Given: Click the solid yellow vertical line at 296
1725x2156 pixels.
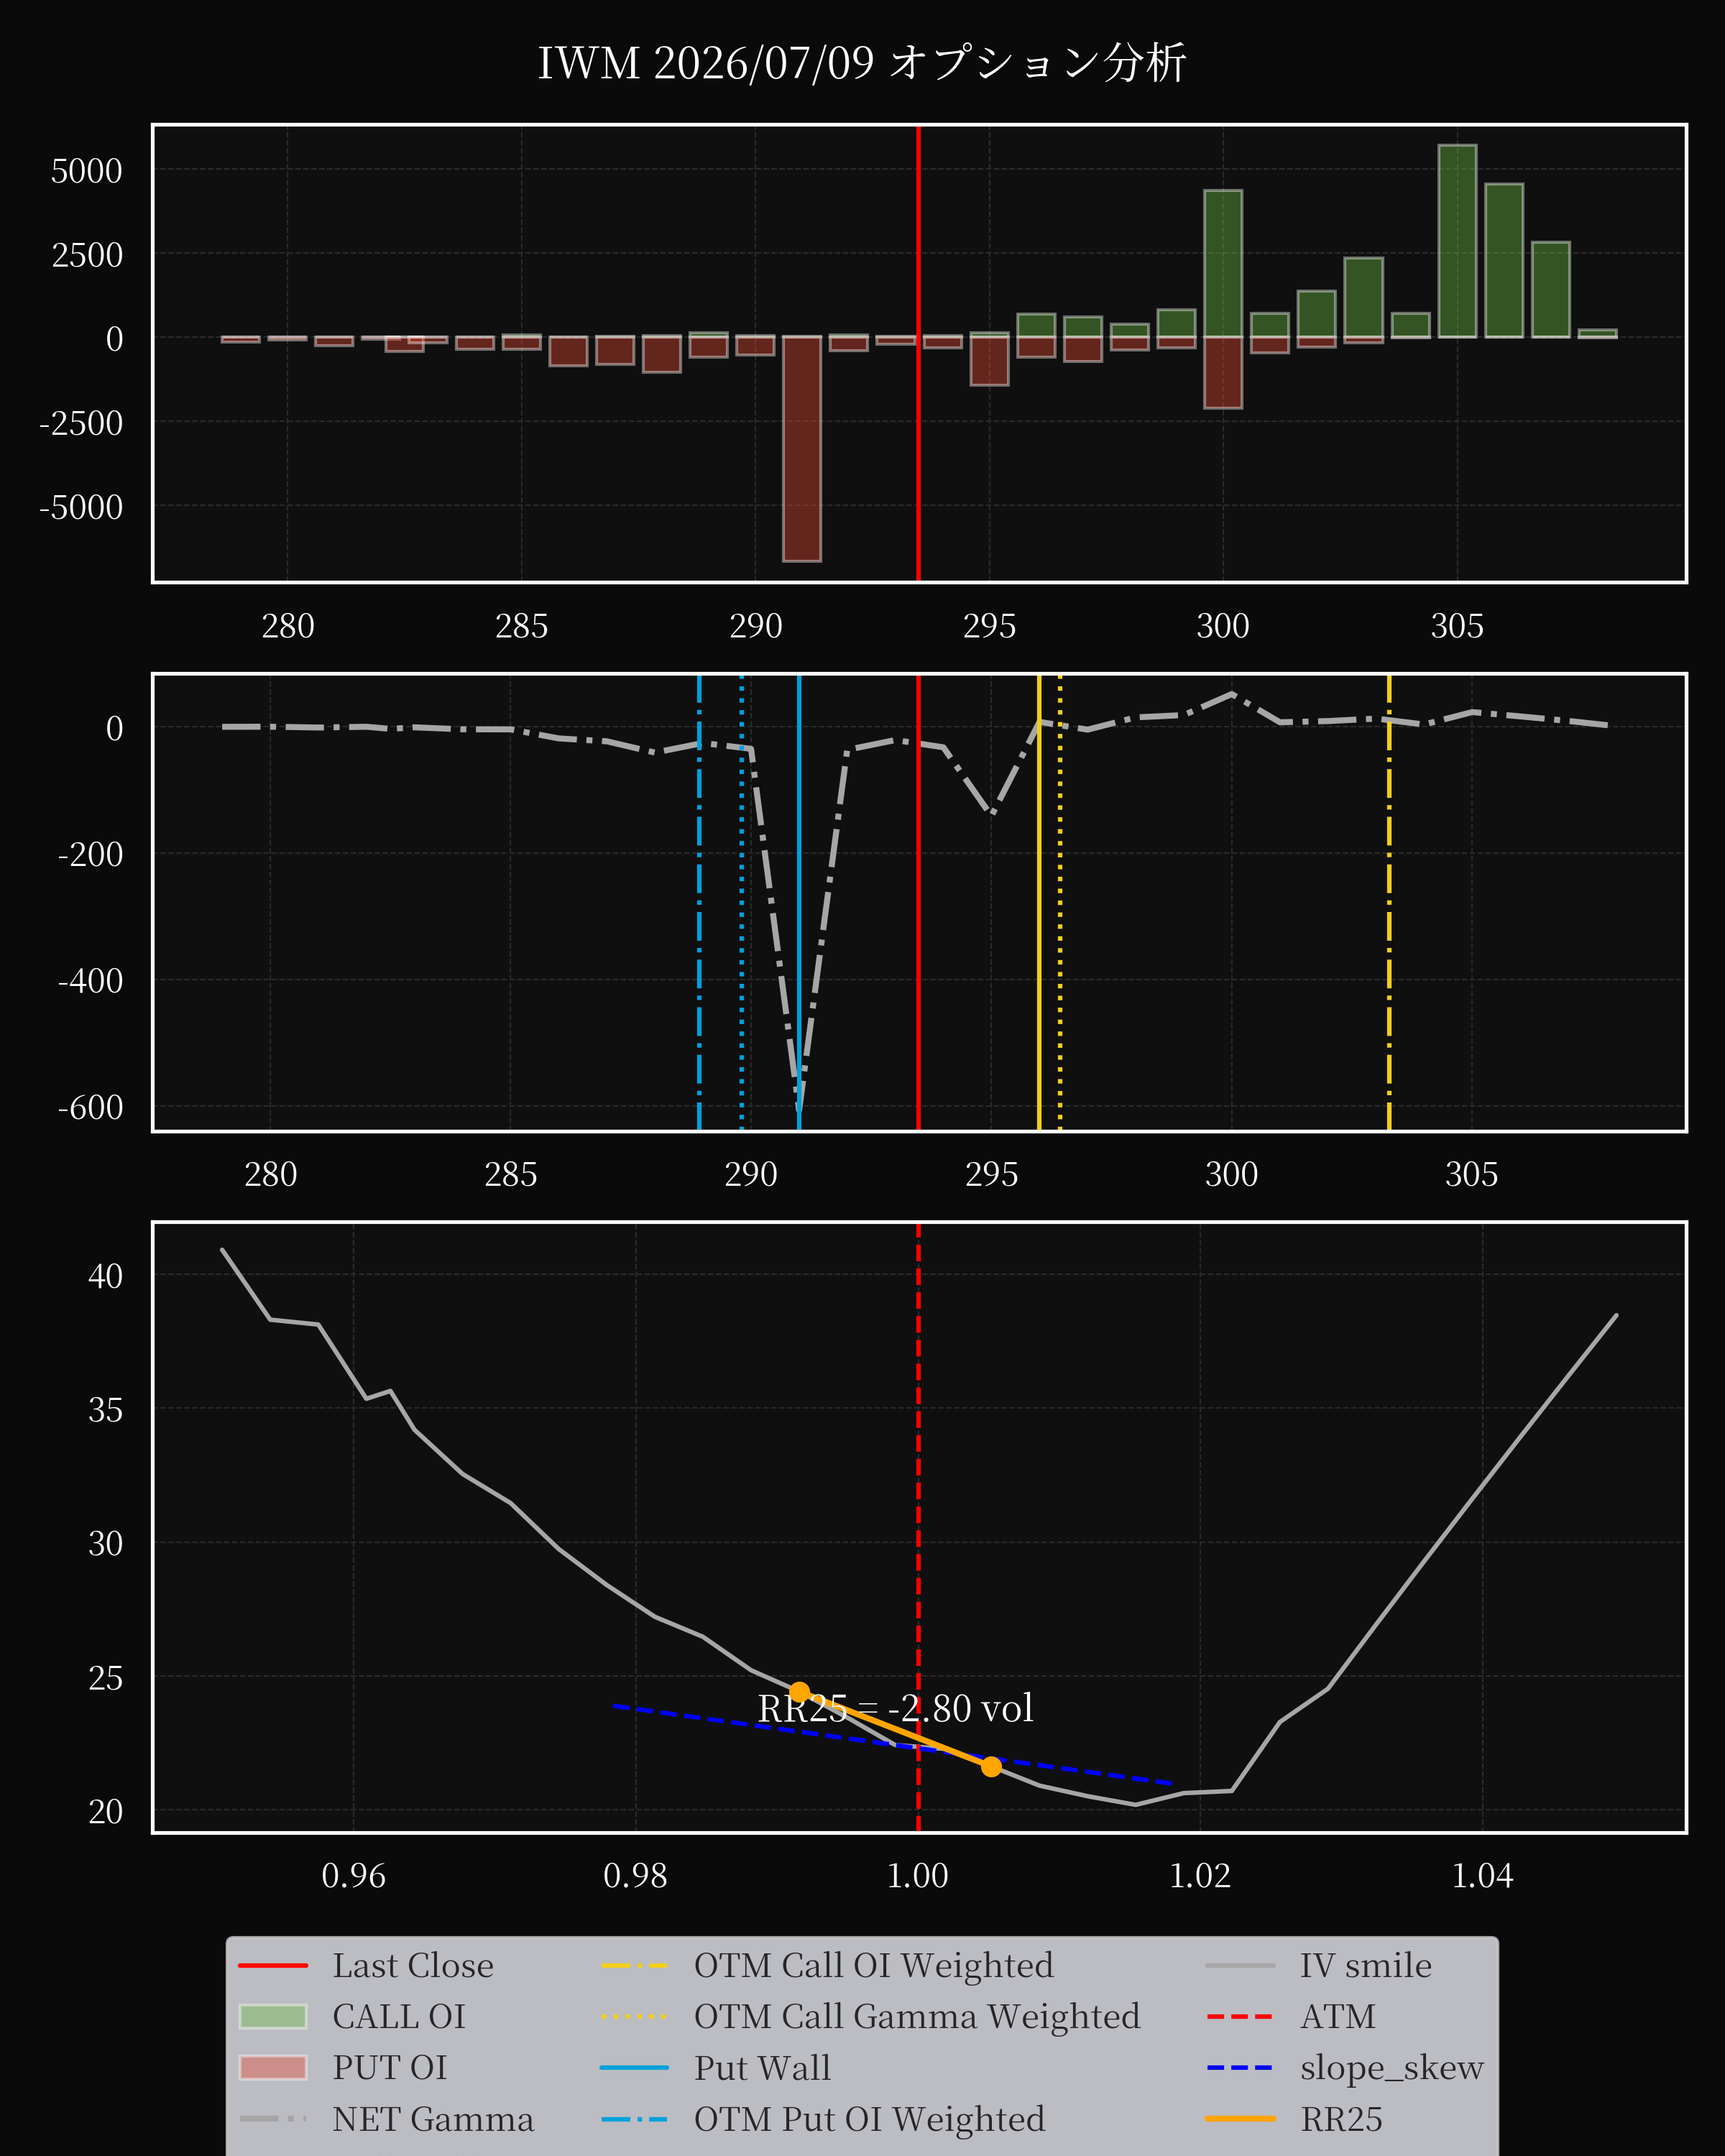Looking at the screenshot, I should [1039, 903].
